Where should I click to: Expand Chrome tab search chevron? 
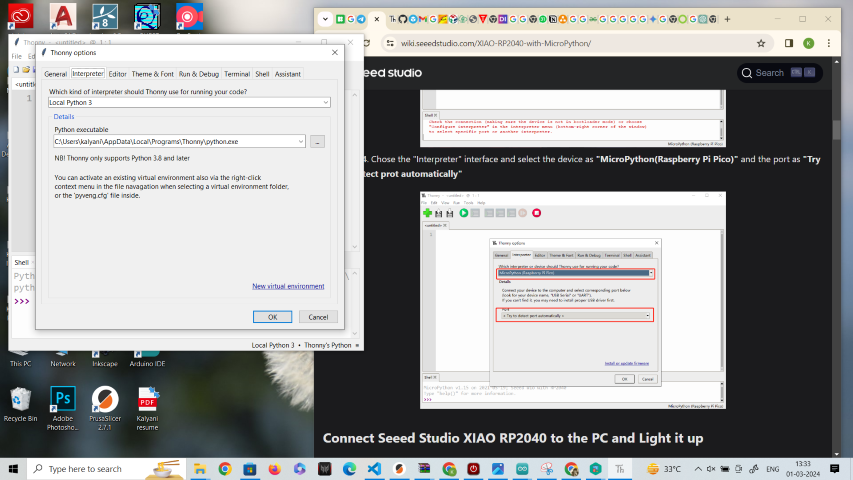pos(325,19)
